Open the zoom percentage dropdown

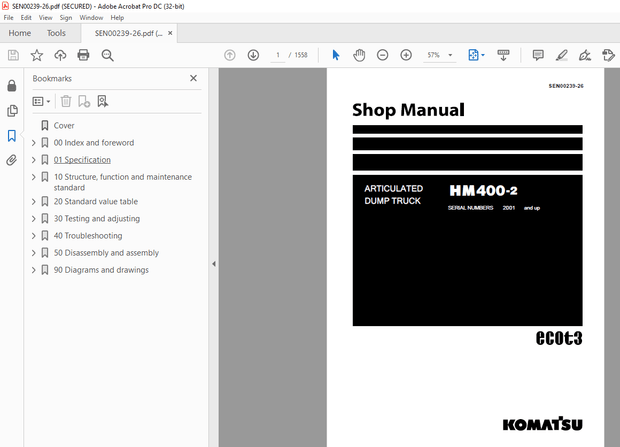click(x=450, y=55)
